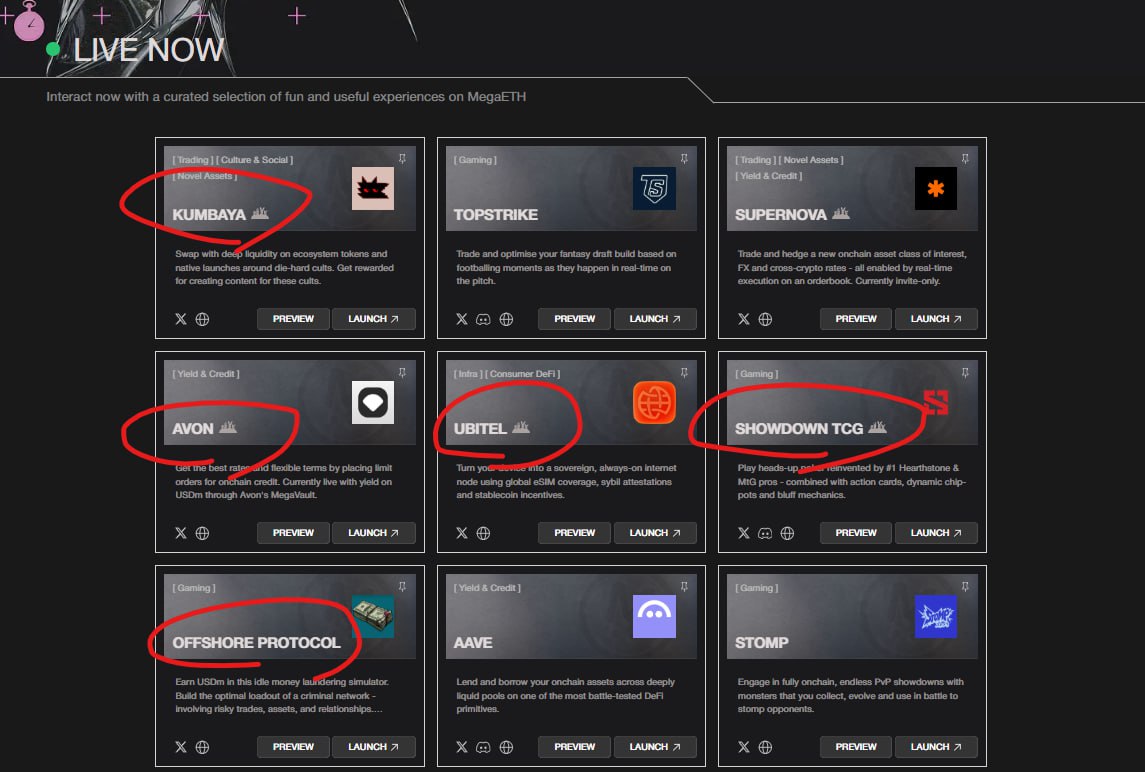The height and width of the screenshot is (772, 1145).
Task: Open Ubitel's website globe icon
Action: point(483,533)
